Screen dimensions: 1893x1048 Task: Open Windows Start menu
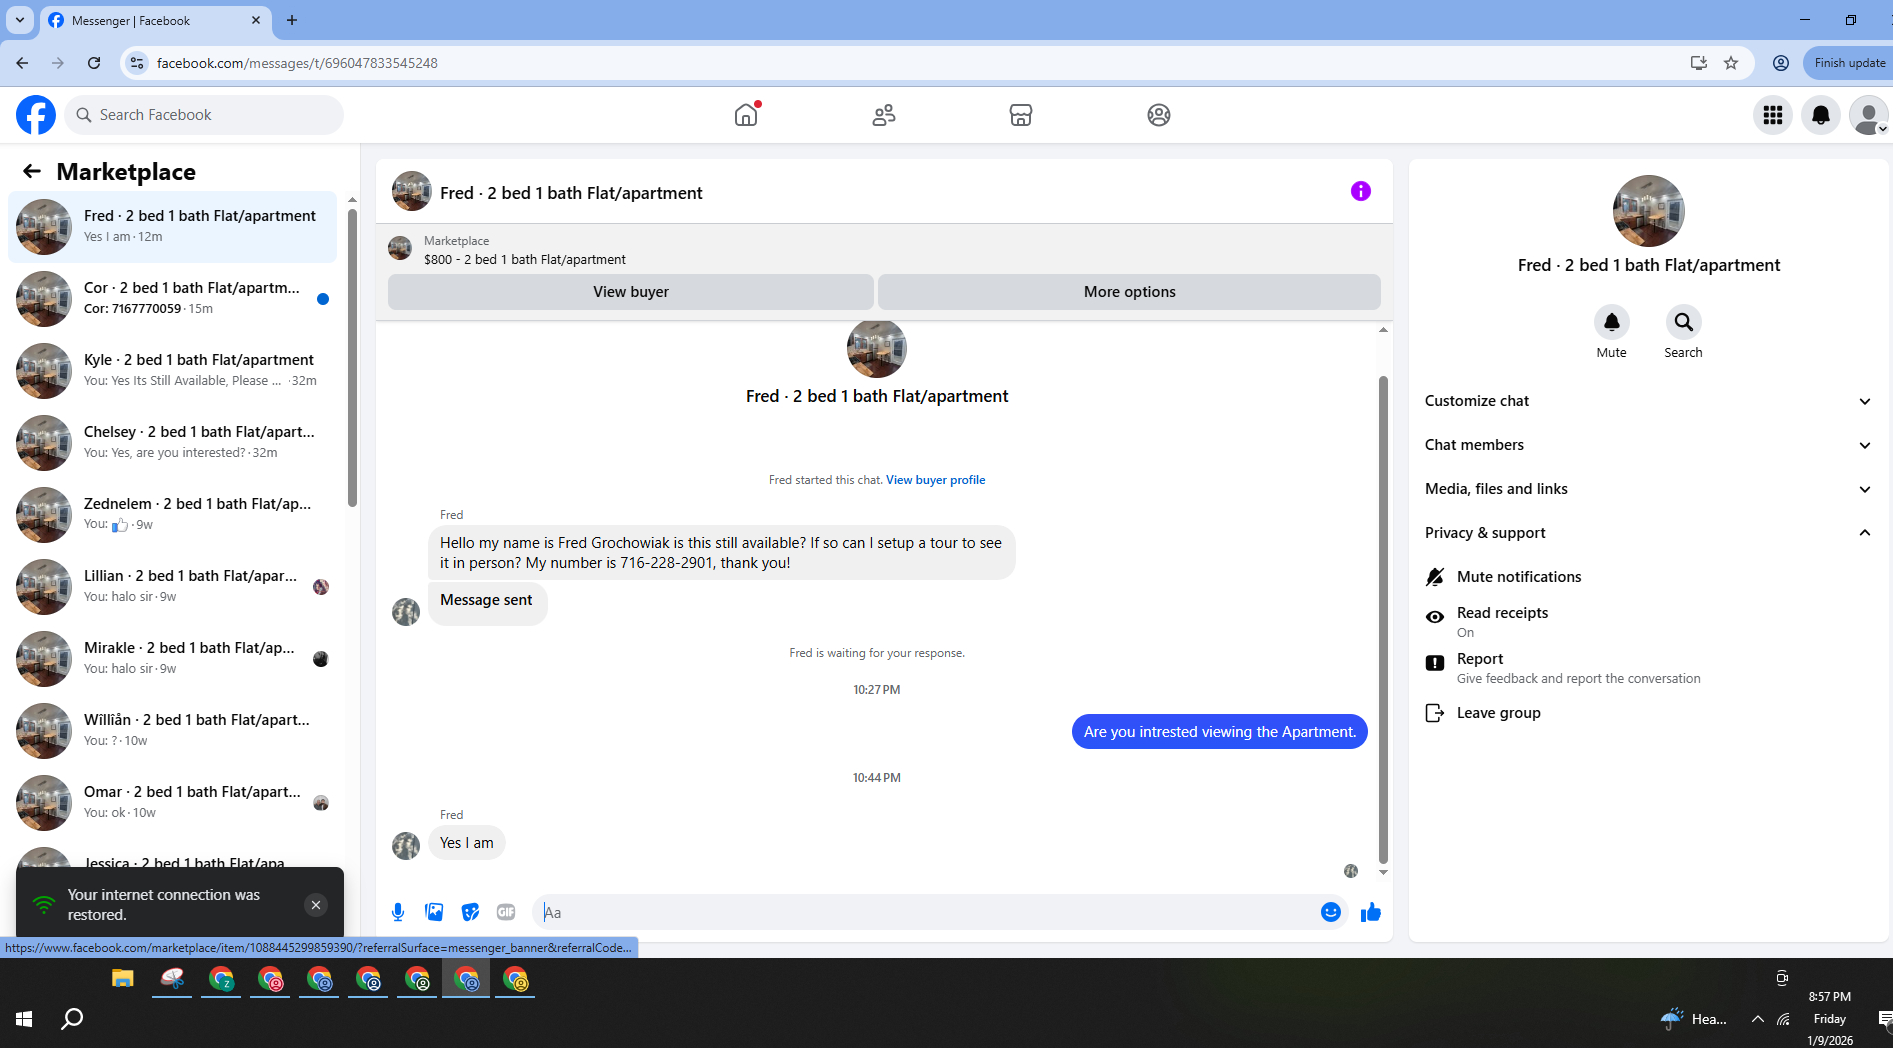24,1019
